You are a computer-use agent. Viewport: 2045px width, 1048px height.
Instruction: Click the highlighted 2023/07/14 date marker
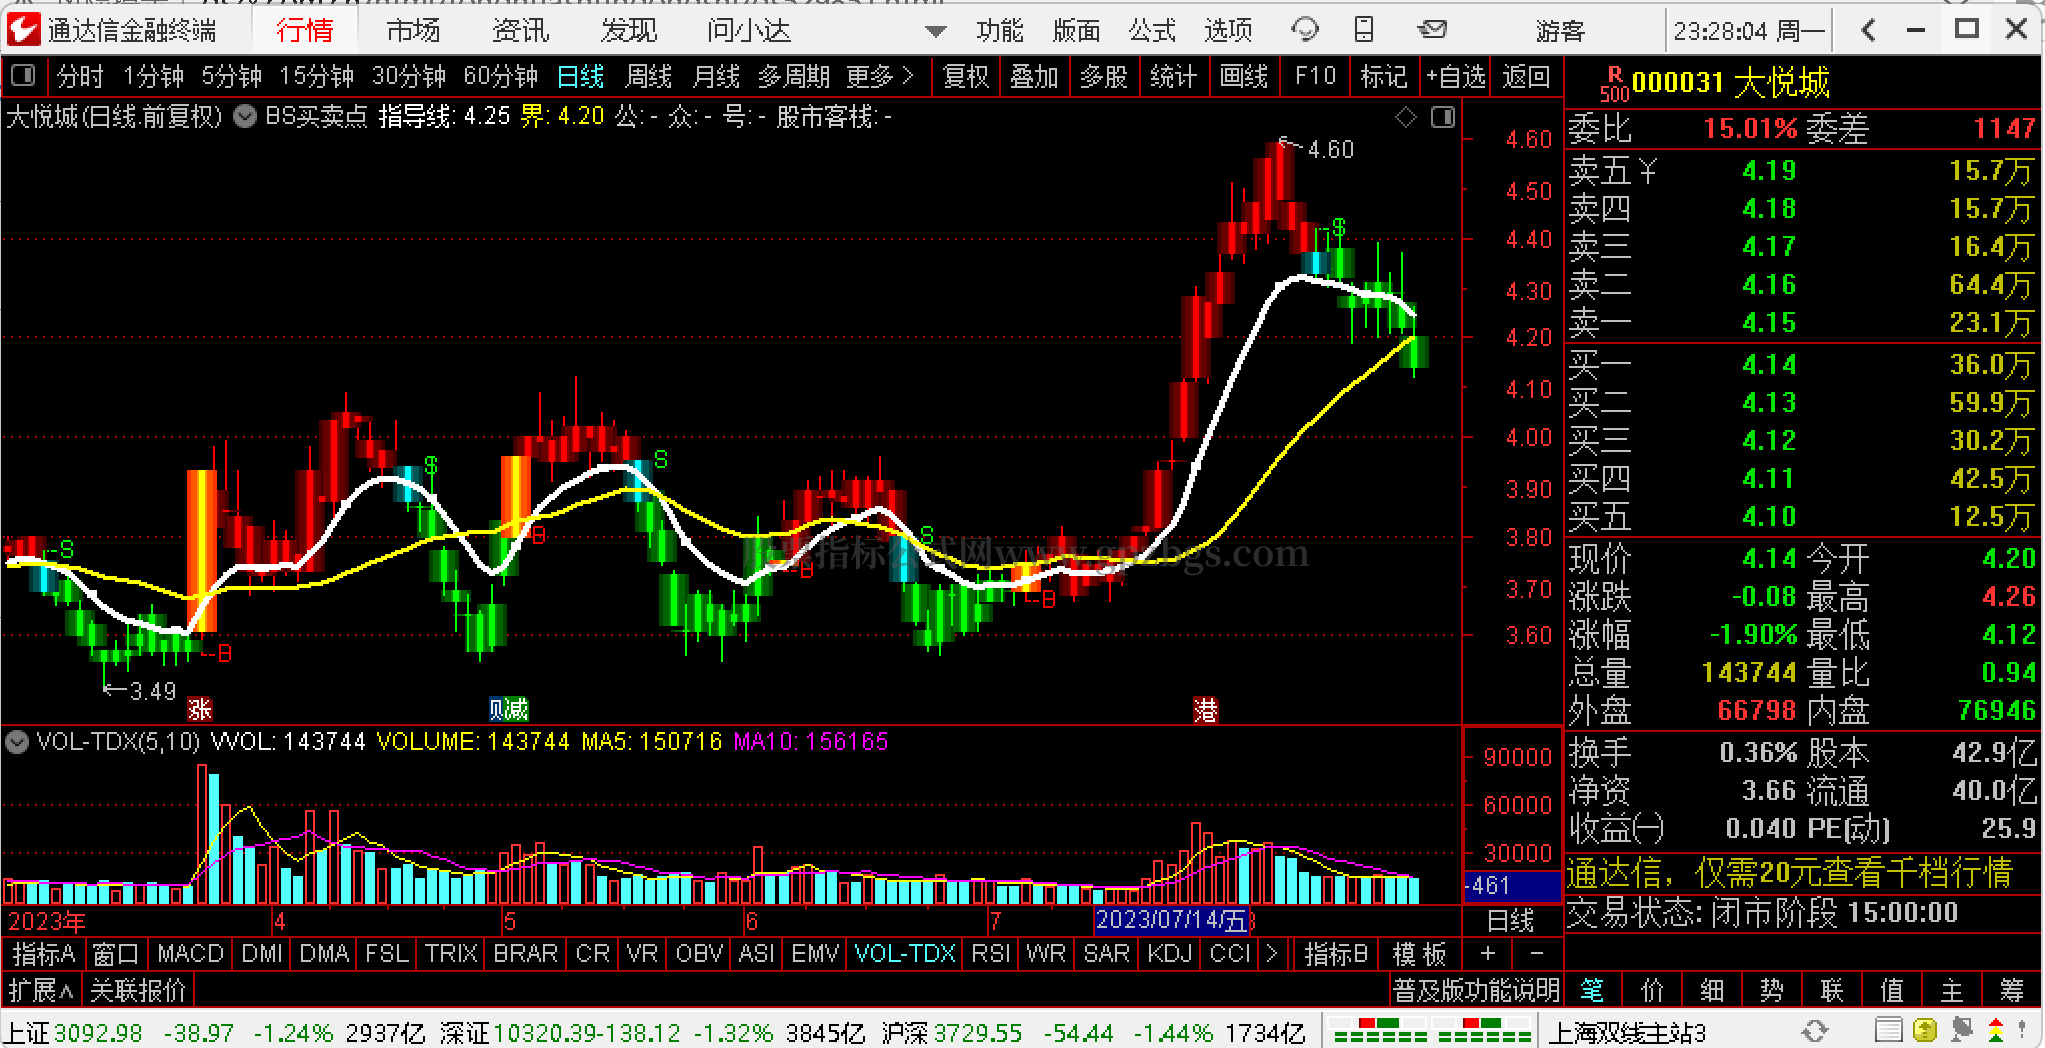pos(1171,919)
